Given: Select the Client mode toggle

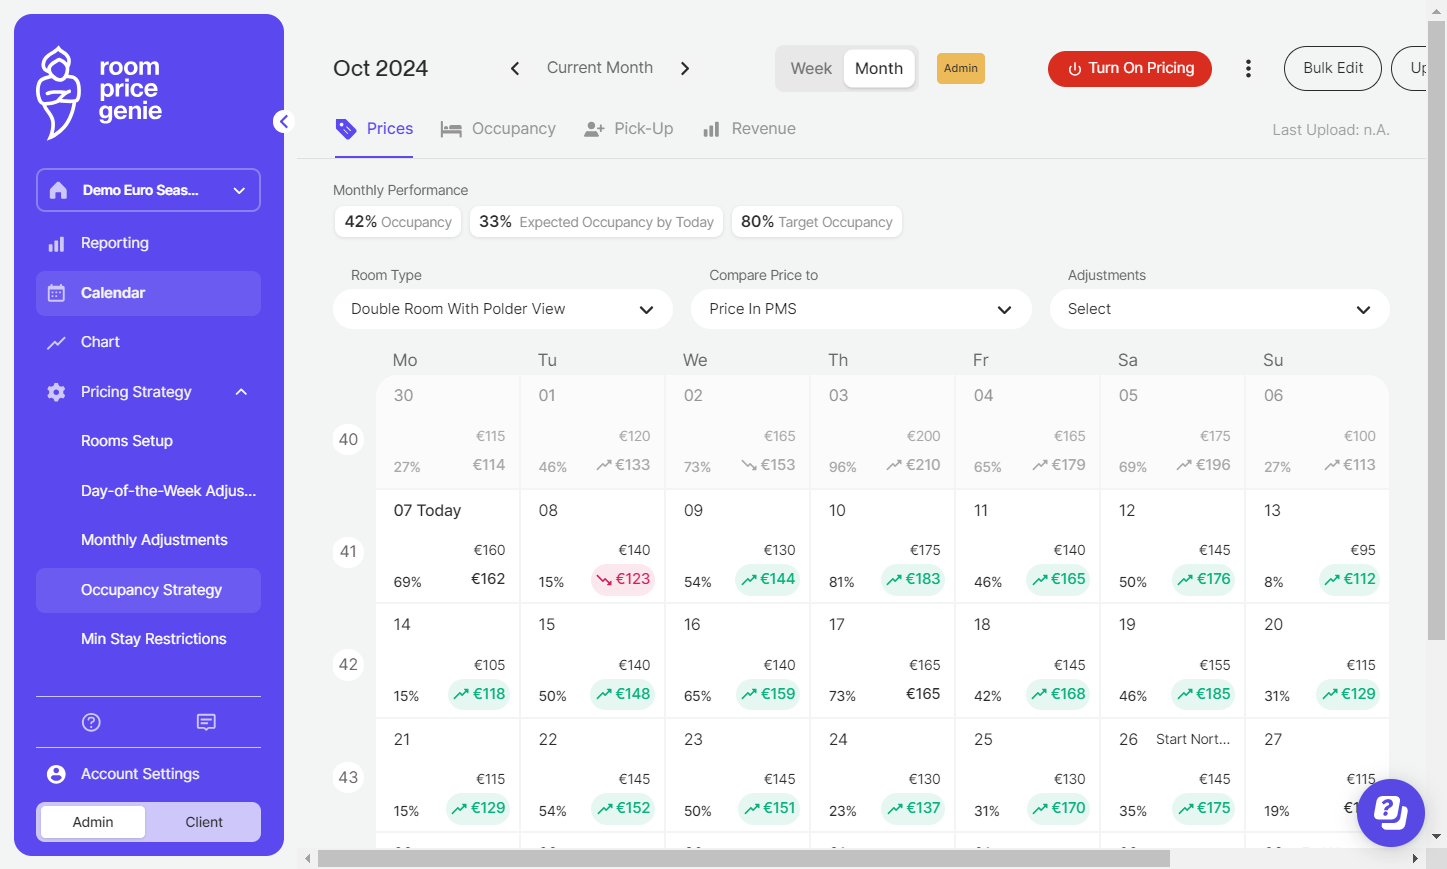Looking at the screenshot, I should coord(204,822).
